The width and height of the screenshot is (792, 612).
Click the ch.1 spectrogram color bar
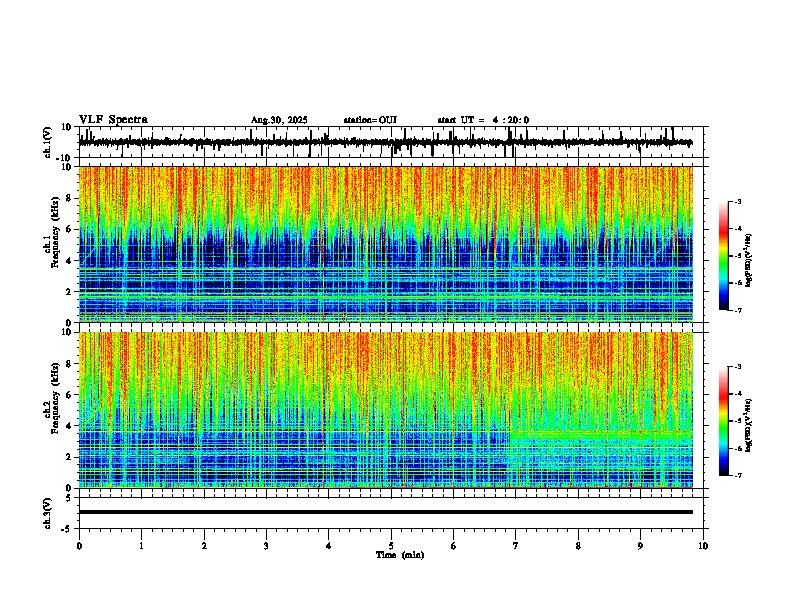724,256
